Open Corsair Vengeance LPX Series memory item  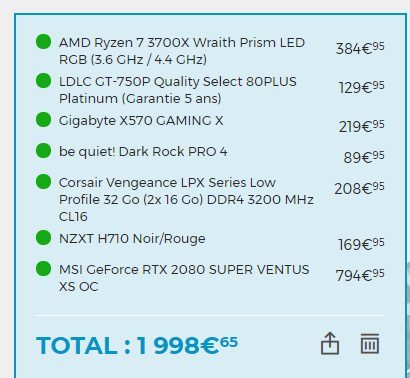coord(186,199)
